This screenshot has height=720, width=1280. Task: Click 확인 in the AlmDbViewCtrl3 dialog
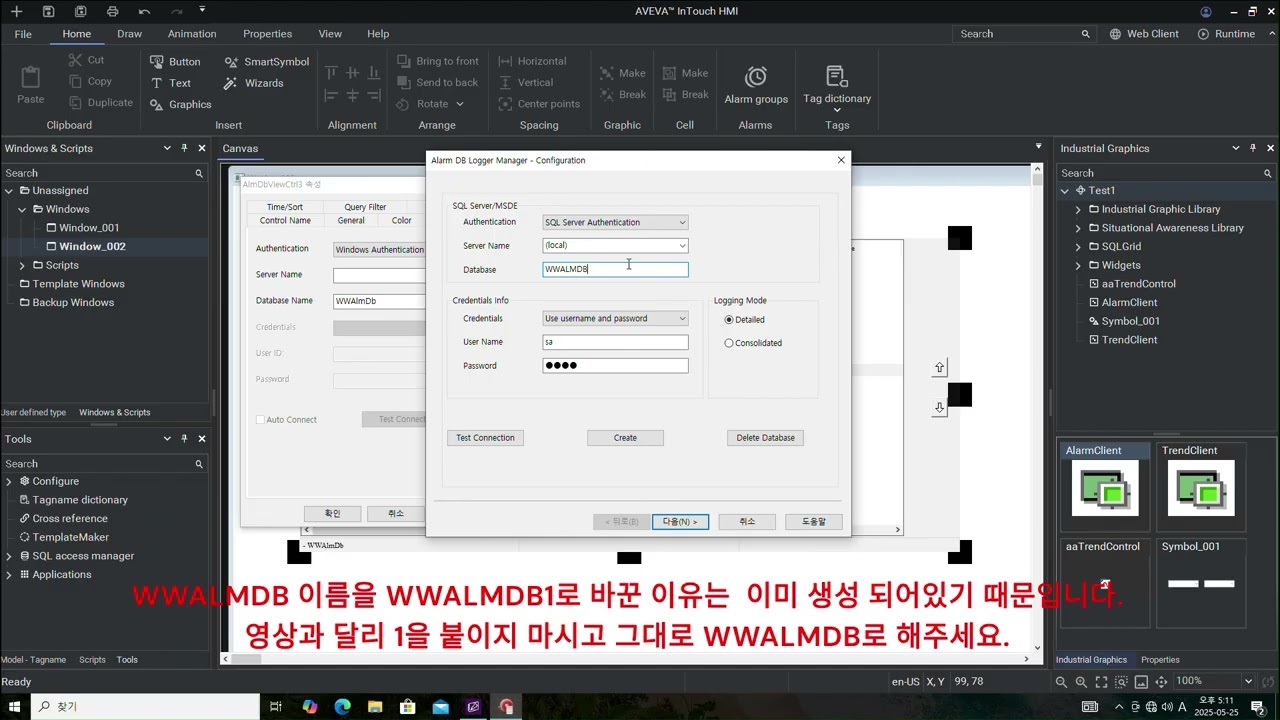332,513
